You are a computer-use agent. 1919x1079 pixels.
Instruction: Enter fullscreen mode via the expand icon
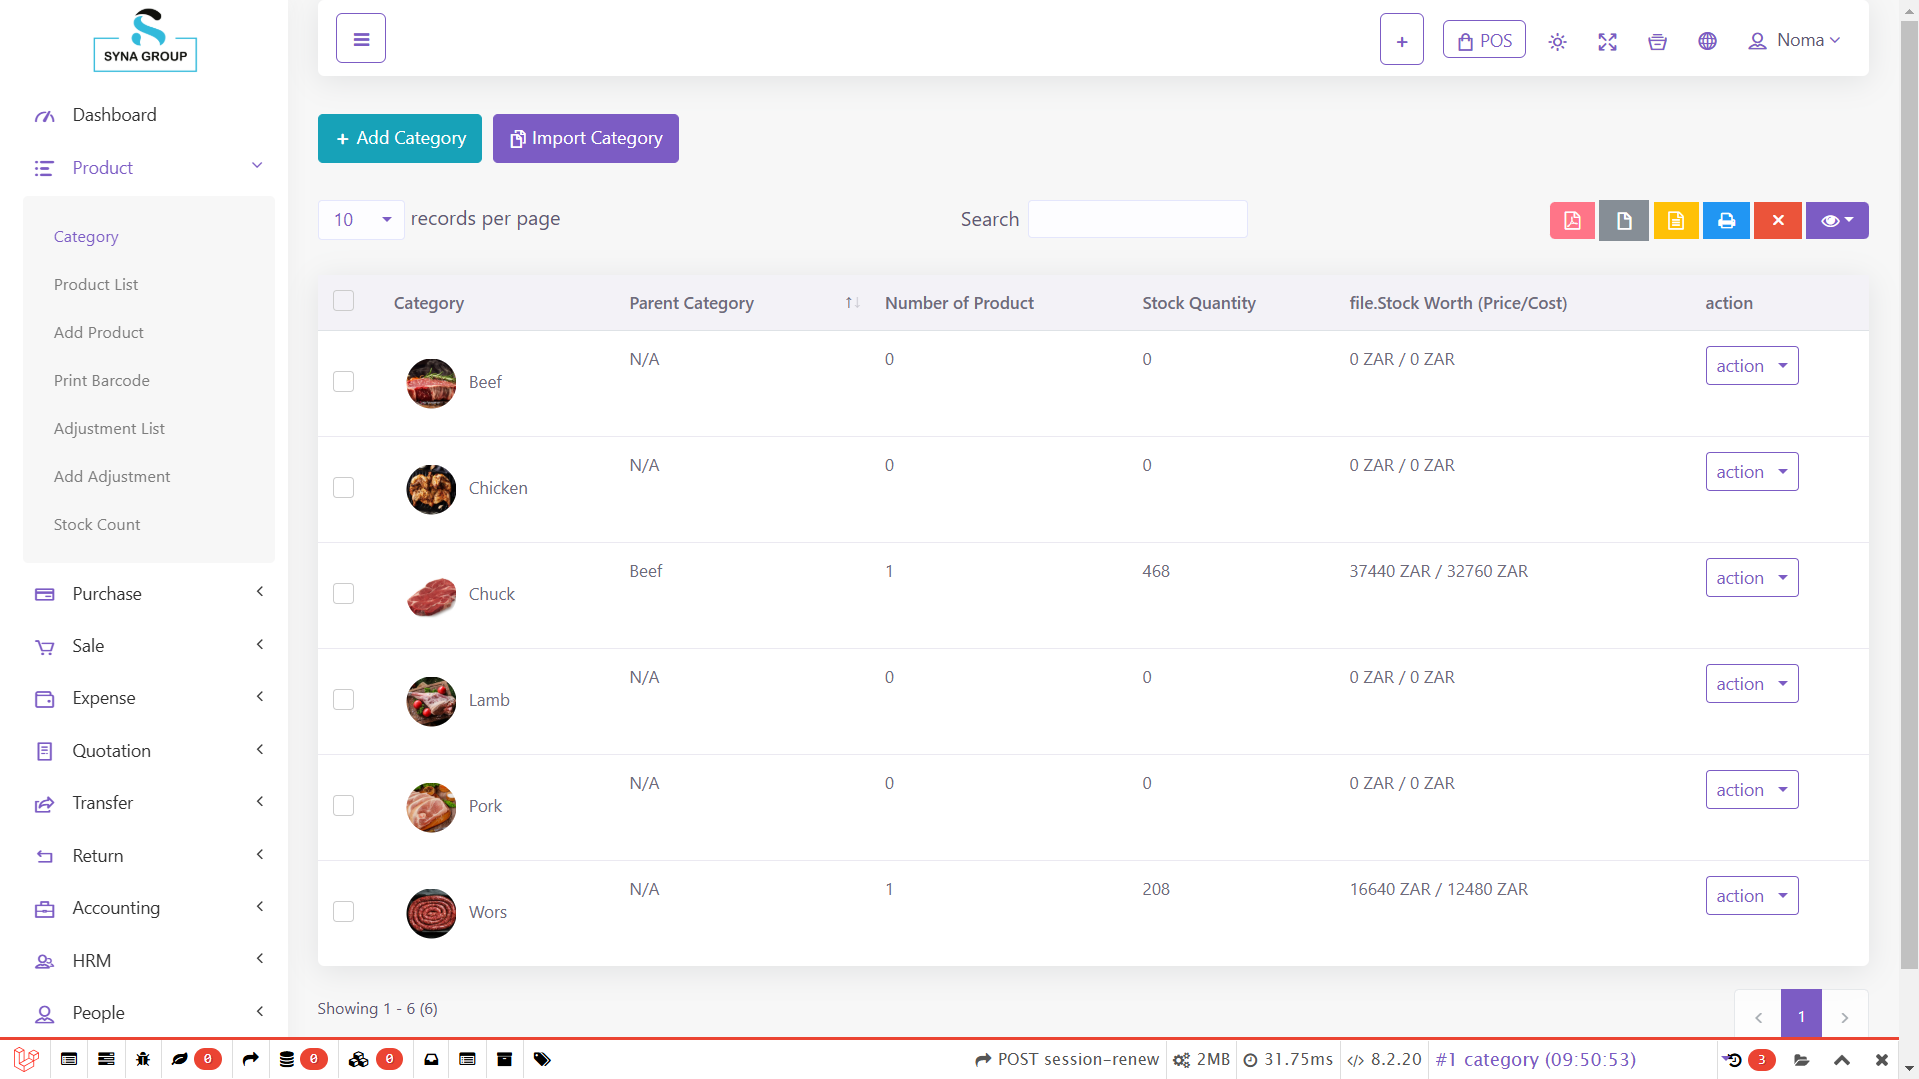[x=1607, y=41]
